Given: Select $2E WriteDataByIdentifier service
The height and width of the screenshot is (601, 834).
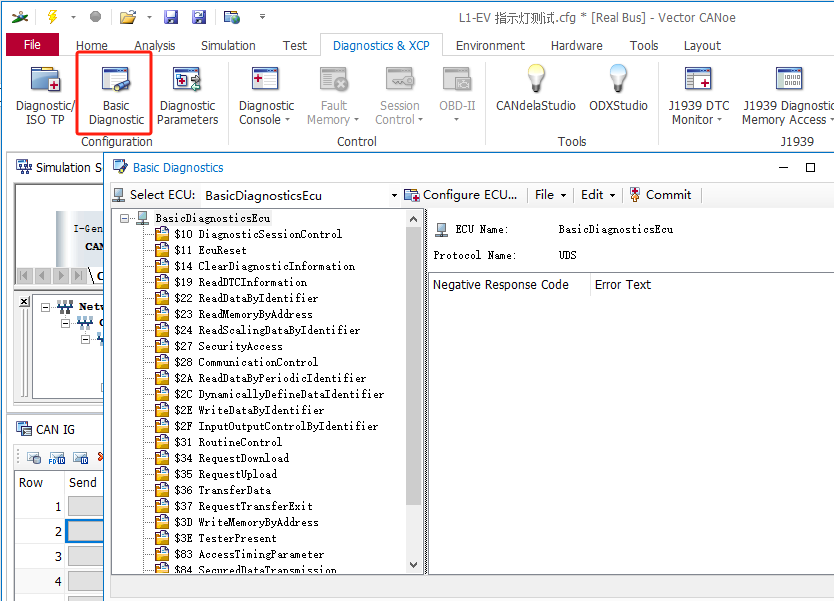Looking at the screenshot, I should point(249,410).
